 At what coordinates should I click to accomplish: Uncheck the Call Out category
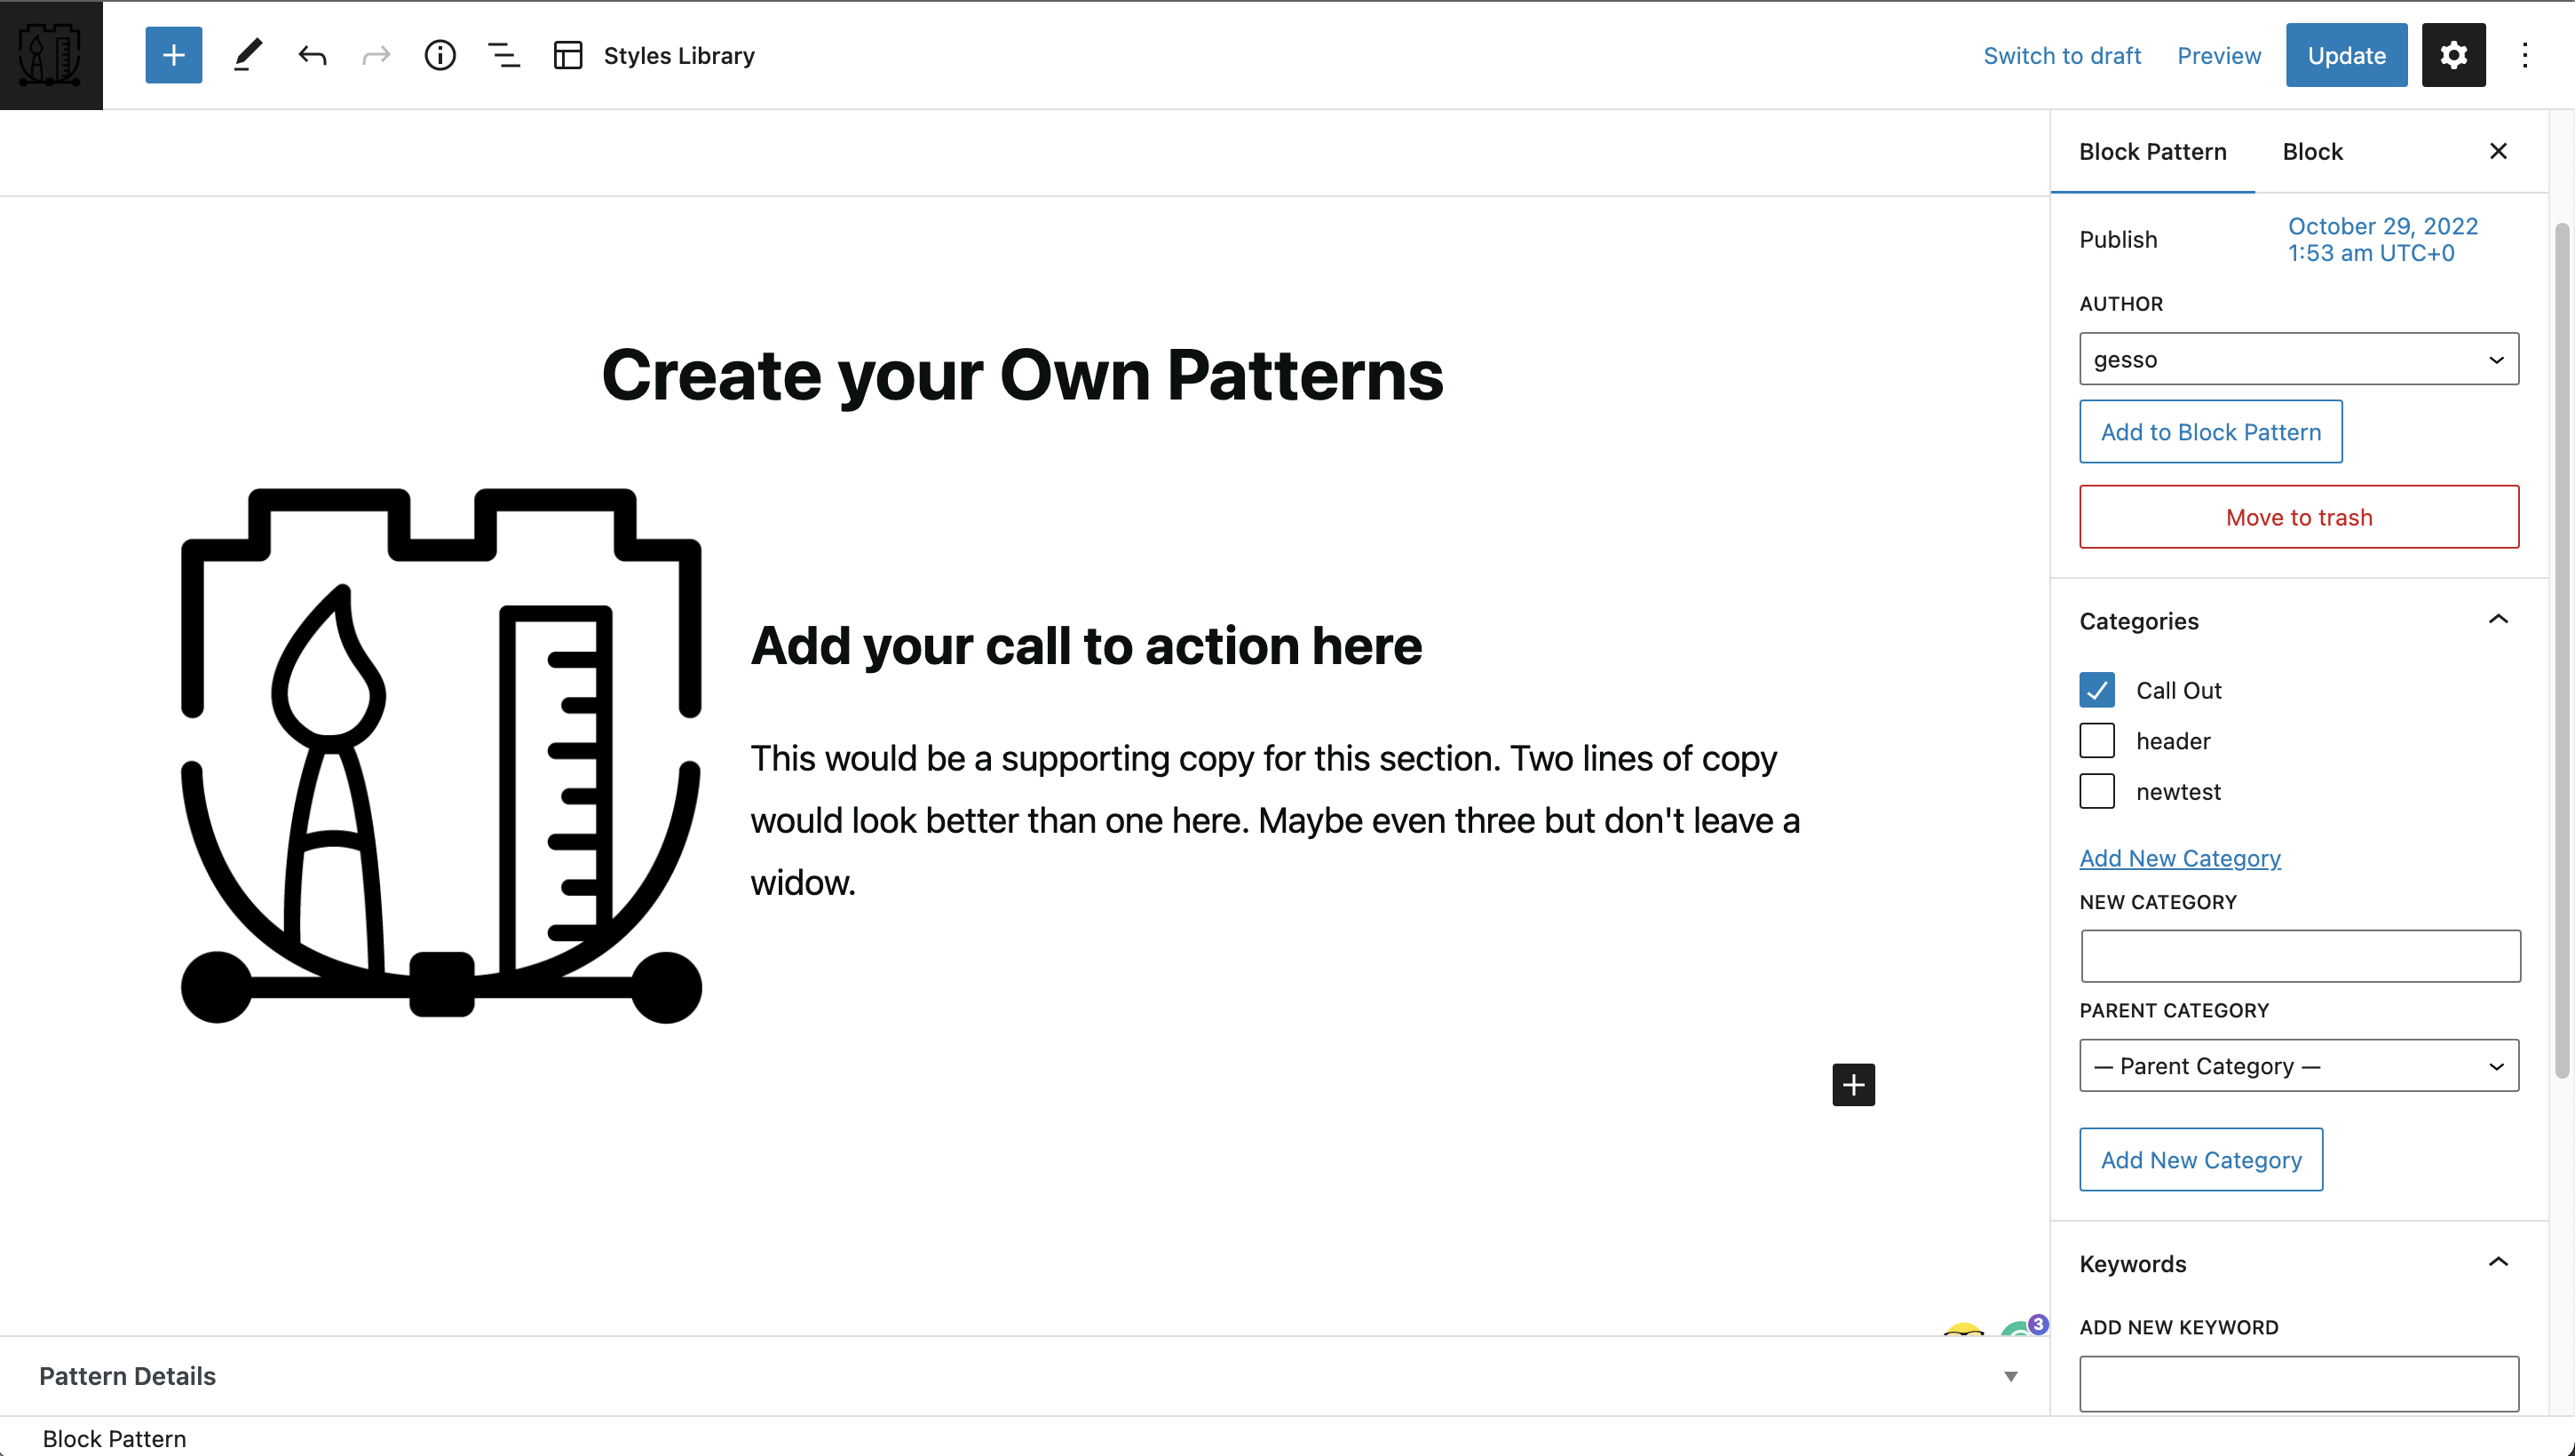(x=2097, y=690)
